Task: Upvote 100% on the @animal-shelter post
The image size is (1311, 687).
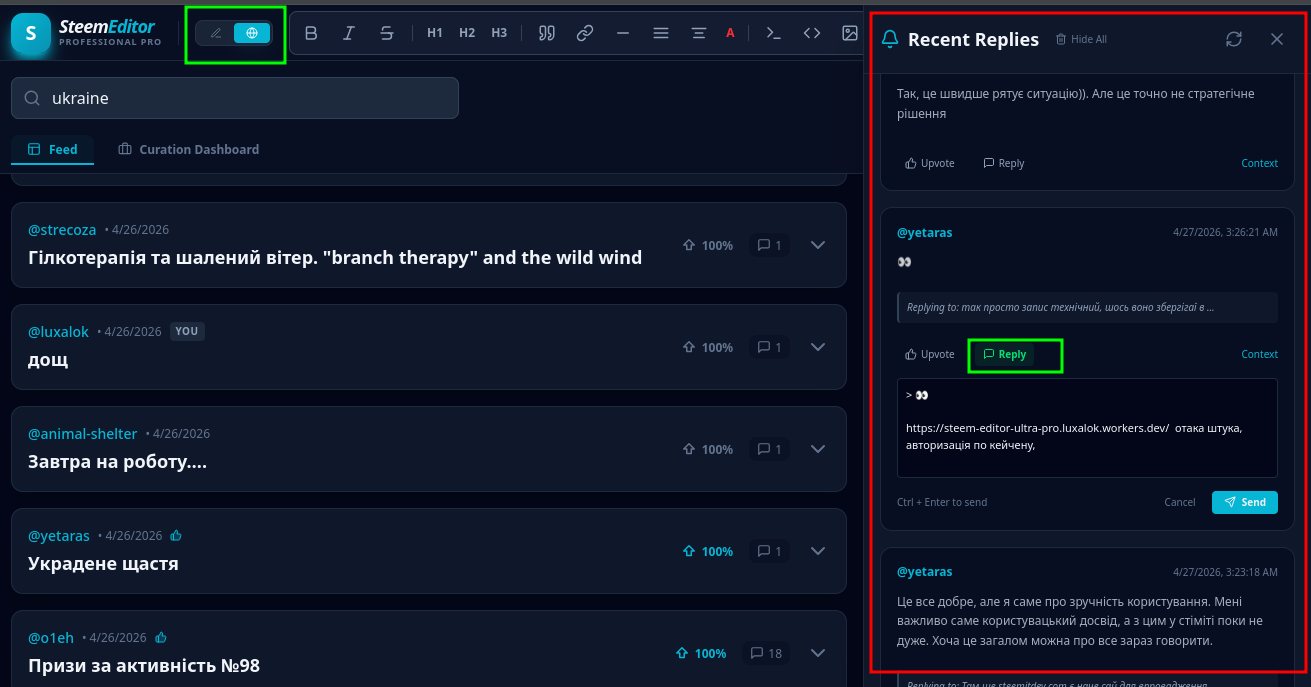Action: (x=707, y=449)
